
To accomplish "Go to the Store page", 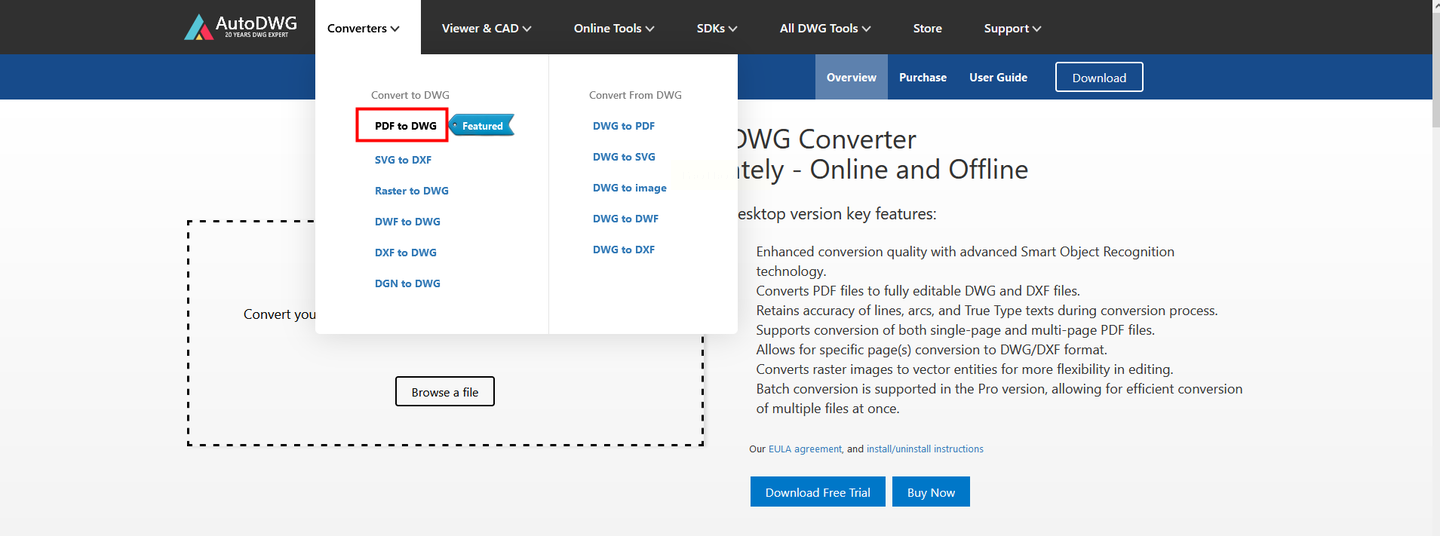I will [927, 28].
